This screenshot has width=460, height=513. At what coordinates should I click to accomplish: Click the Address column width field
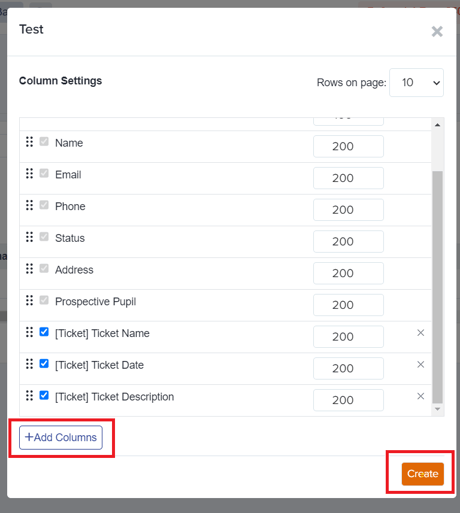348,273
